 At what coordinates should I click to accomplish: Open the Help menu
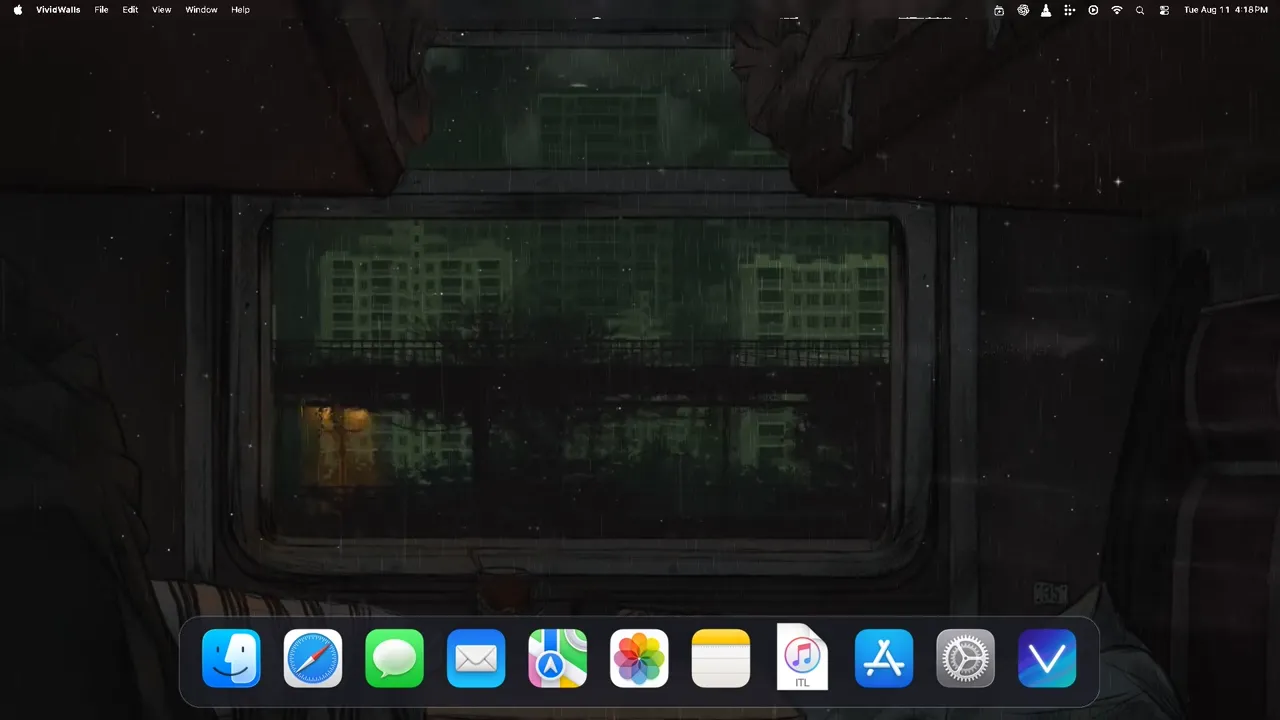[240, 10]
